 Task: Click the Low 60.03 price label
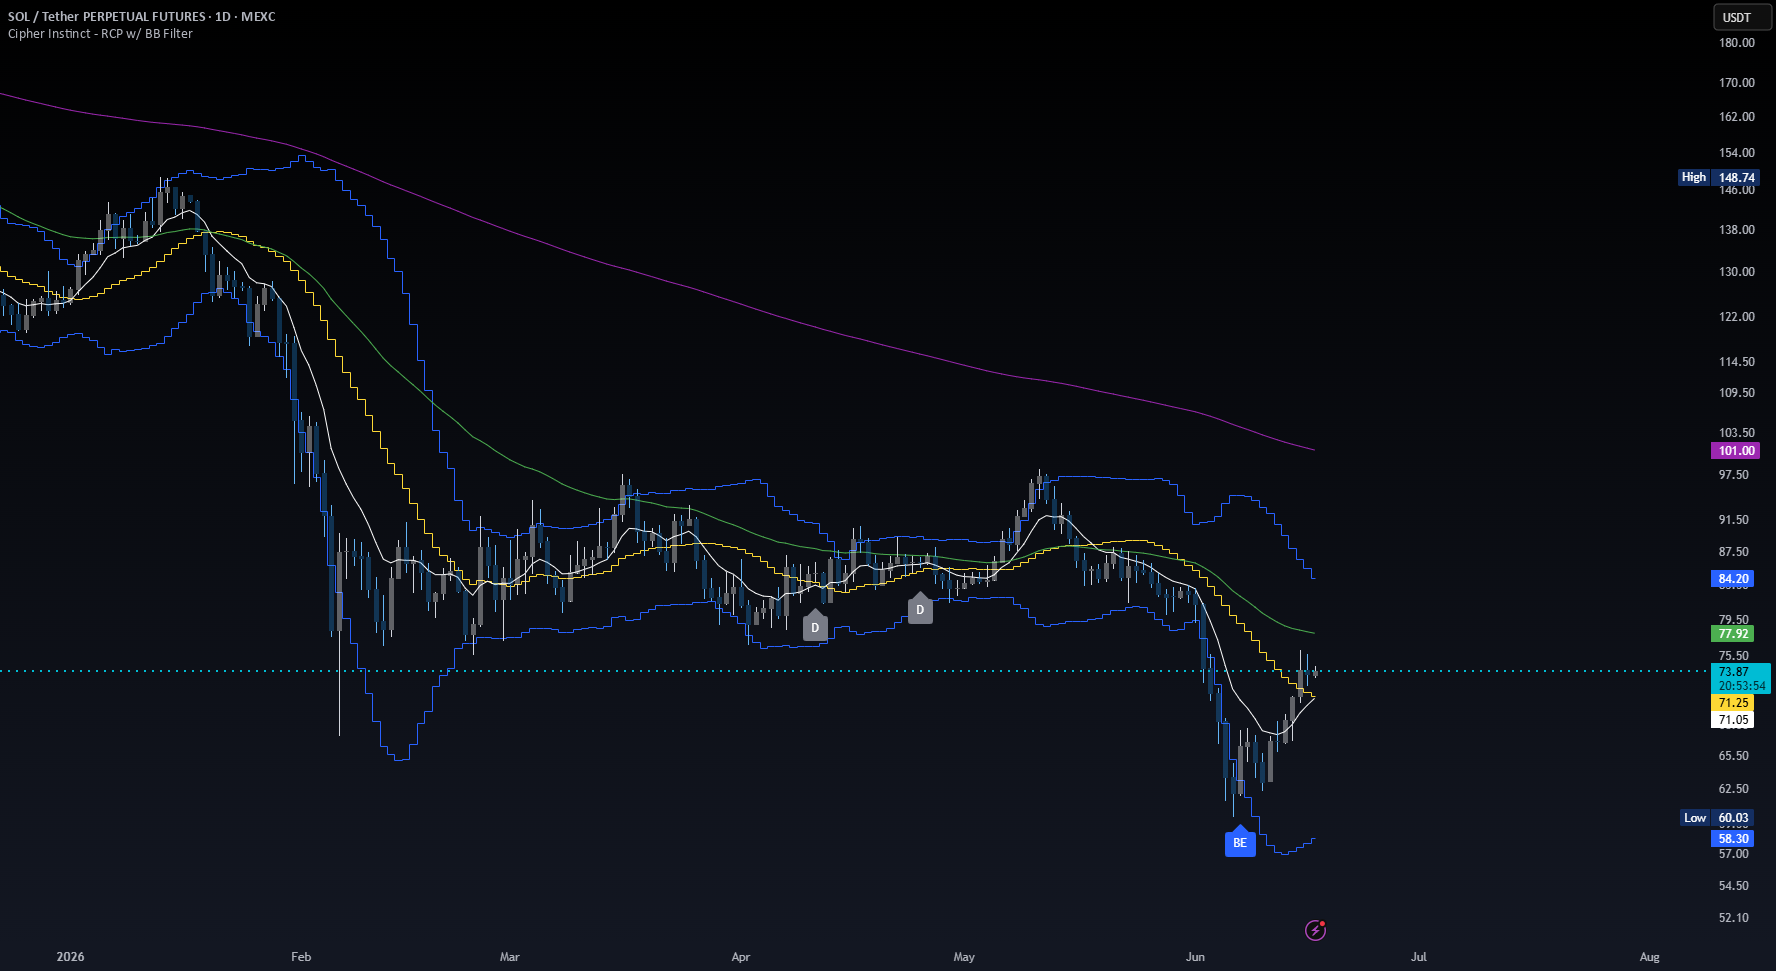click(1718, 817)
